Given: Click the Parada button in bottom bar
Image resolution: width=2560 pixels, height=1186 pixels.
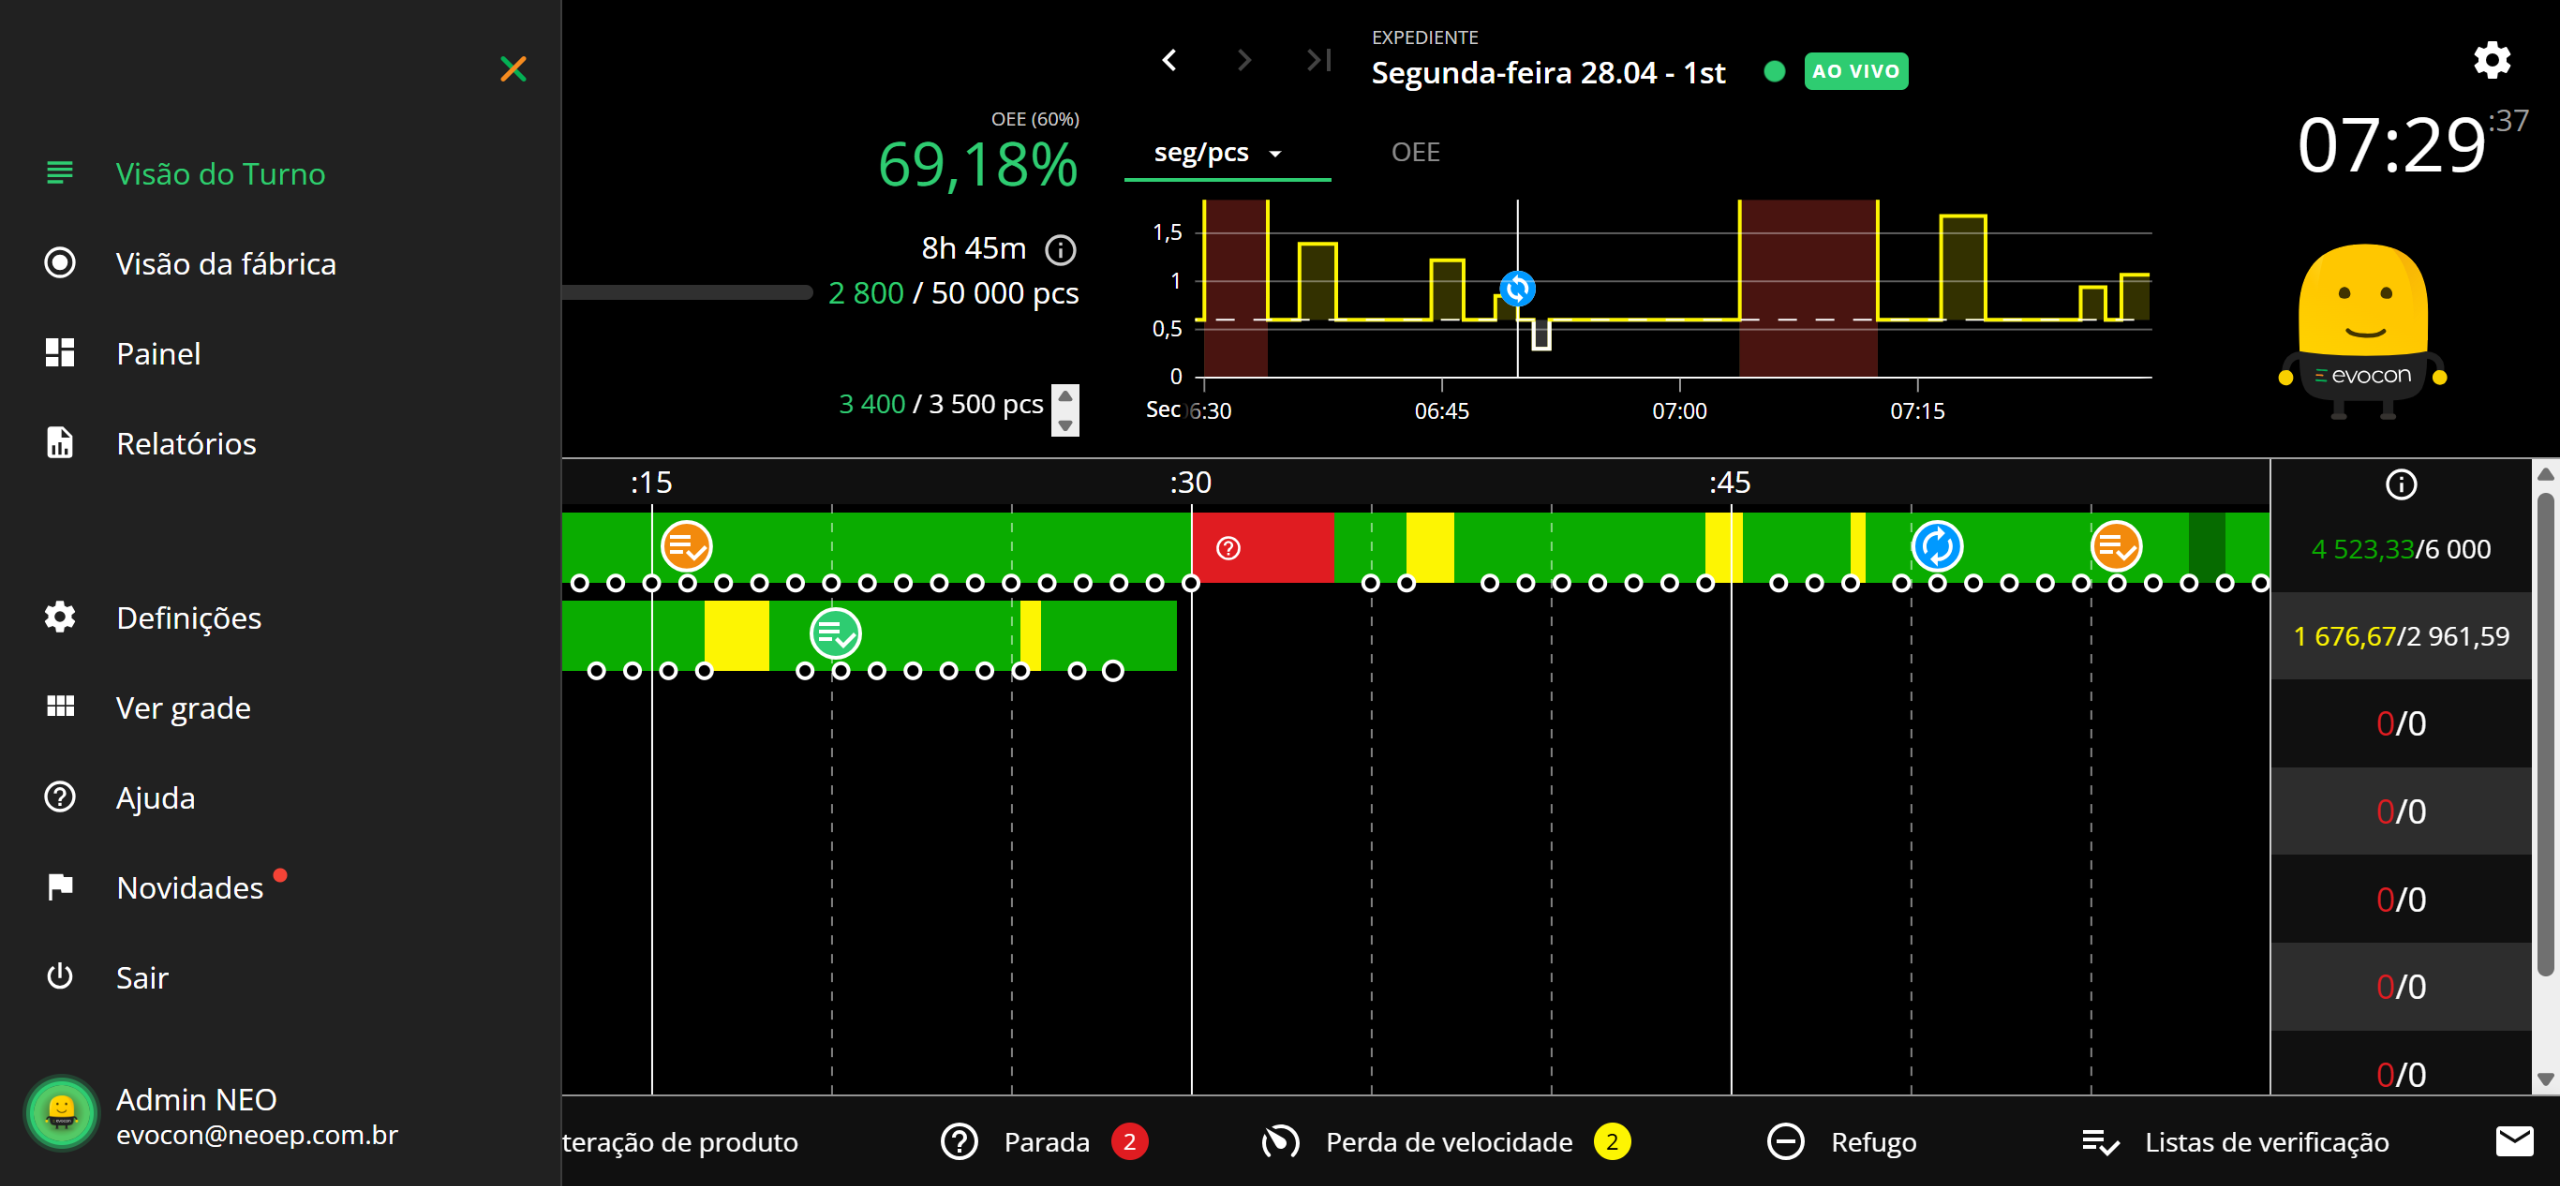Looking at the screenshot, I should pos(1045,1142).
